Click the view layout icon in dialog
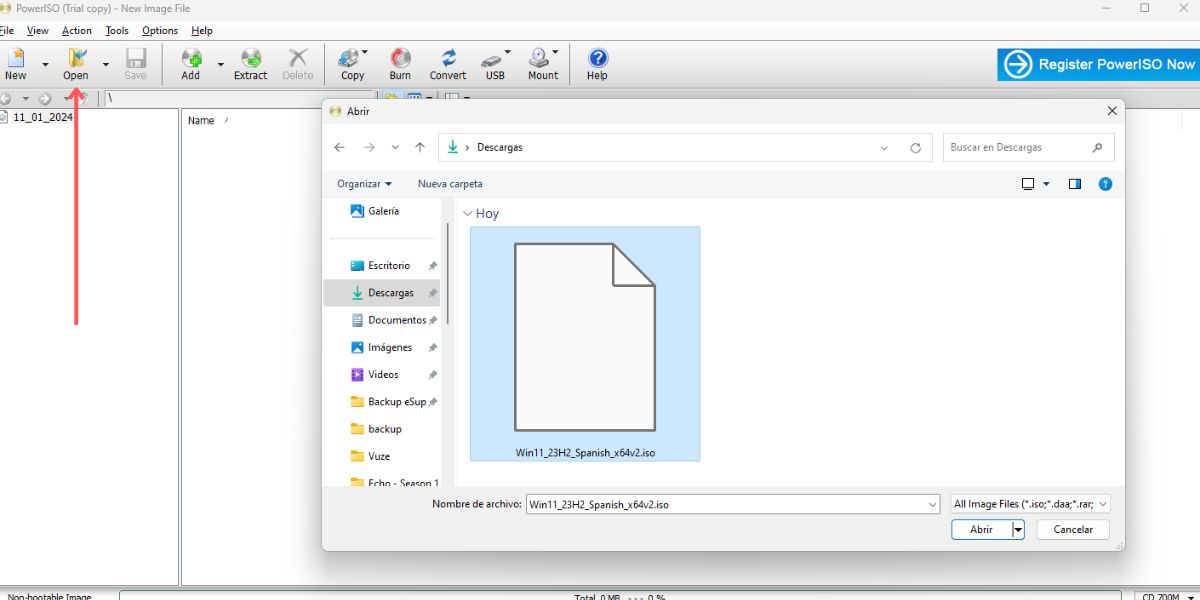 [1028, 184]
